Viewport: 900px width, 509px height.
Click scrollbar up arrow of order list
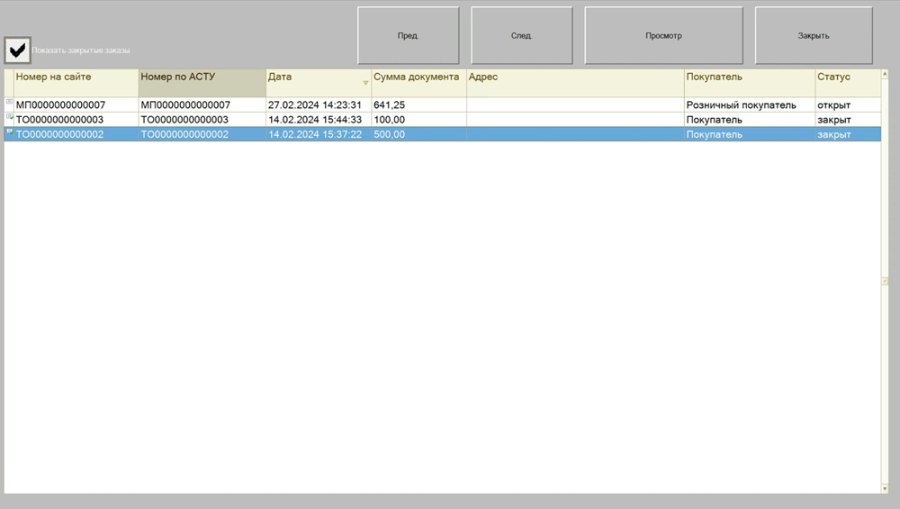click(885, 73)
